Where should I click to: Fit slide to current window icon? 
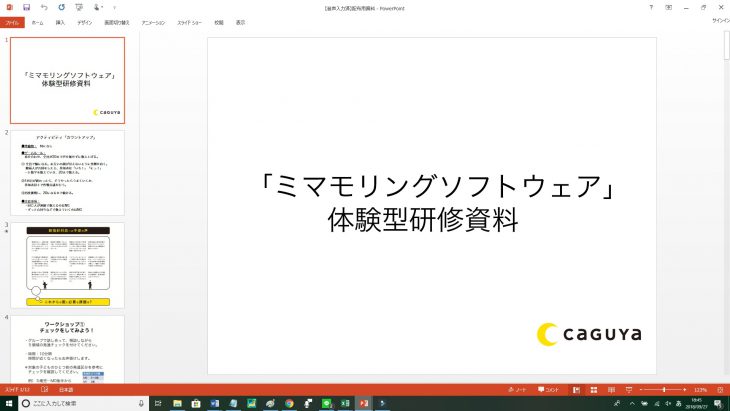pos(720,390)
